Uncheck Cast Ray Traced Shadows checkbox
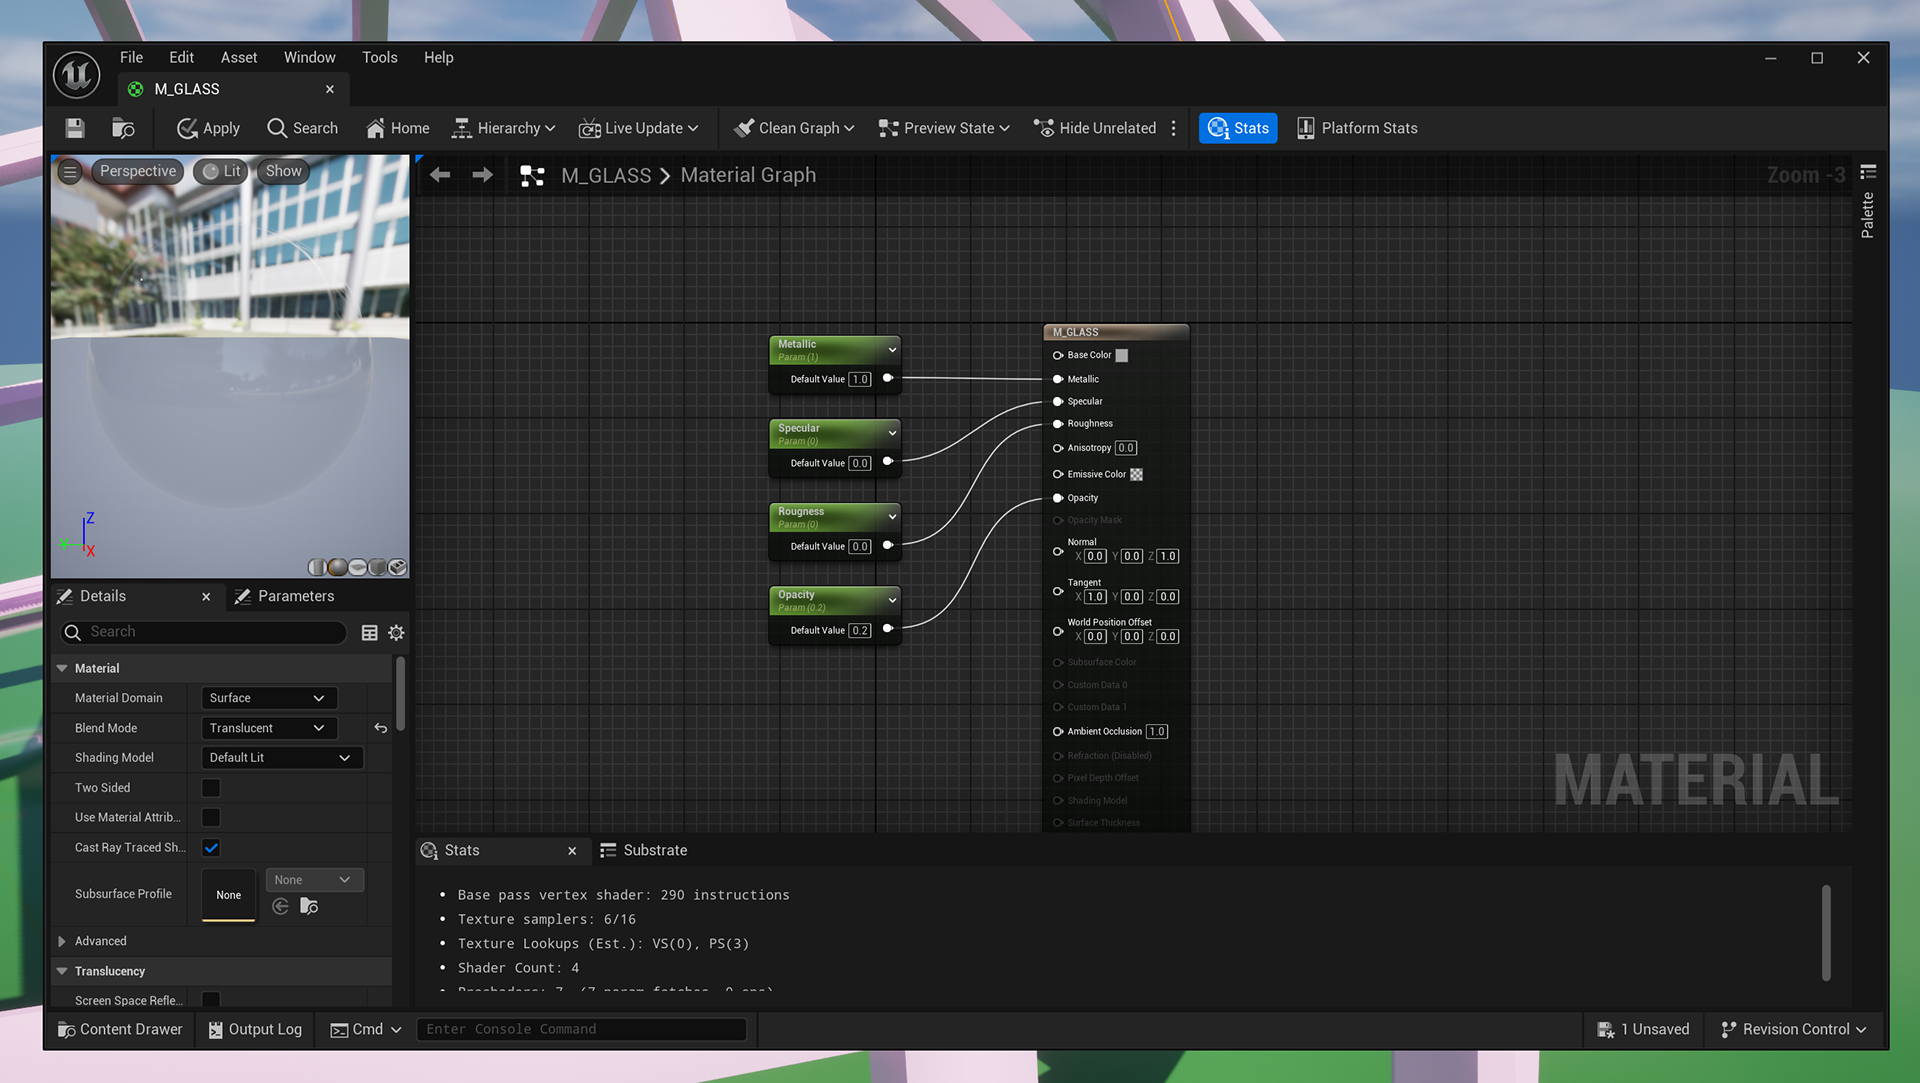The image size is (1920, 1083). click(211, 848)
